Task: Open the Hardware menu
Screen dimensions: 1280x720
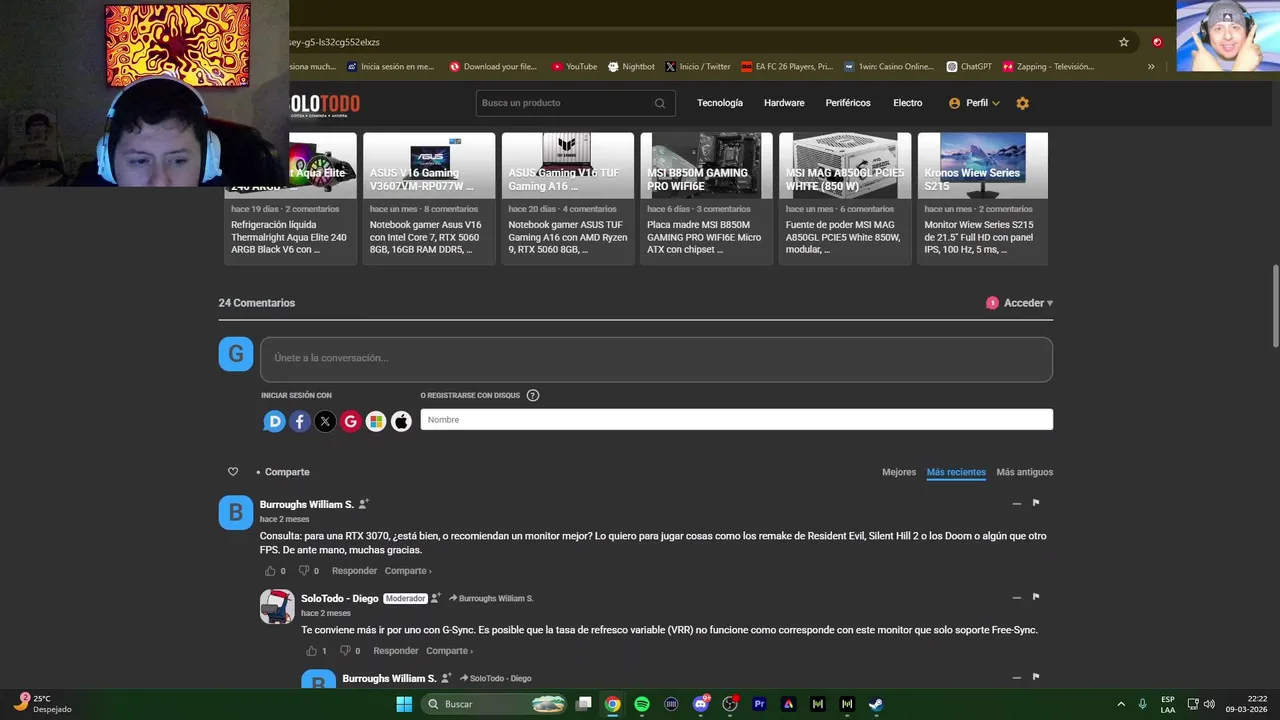Action: click(x=784, y=103)
